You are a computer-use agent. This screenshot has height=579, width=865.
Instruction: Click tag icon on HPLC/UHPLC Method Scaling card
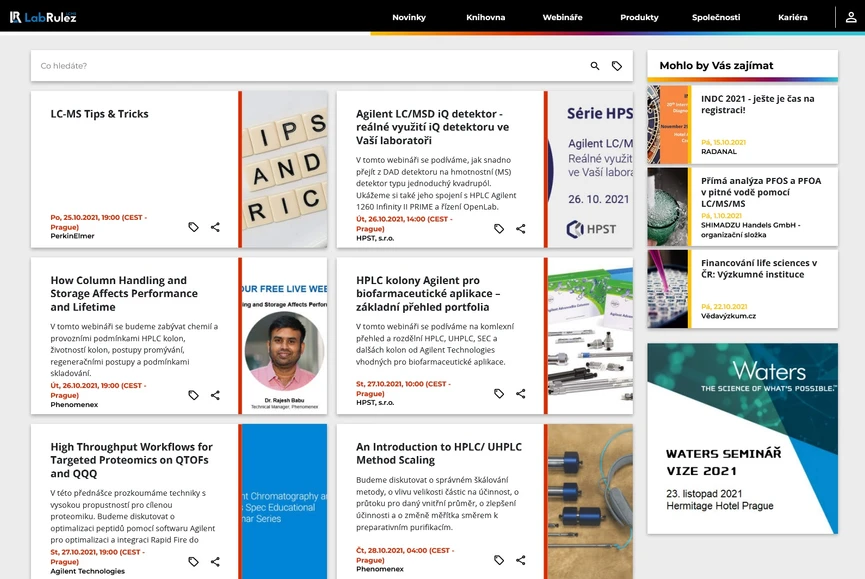click(x=499, y=560)
